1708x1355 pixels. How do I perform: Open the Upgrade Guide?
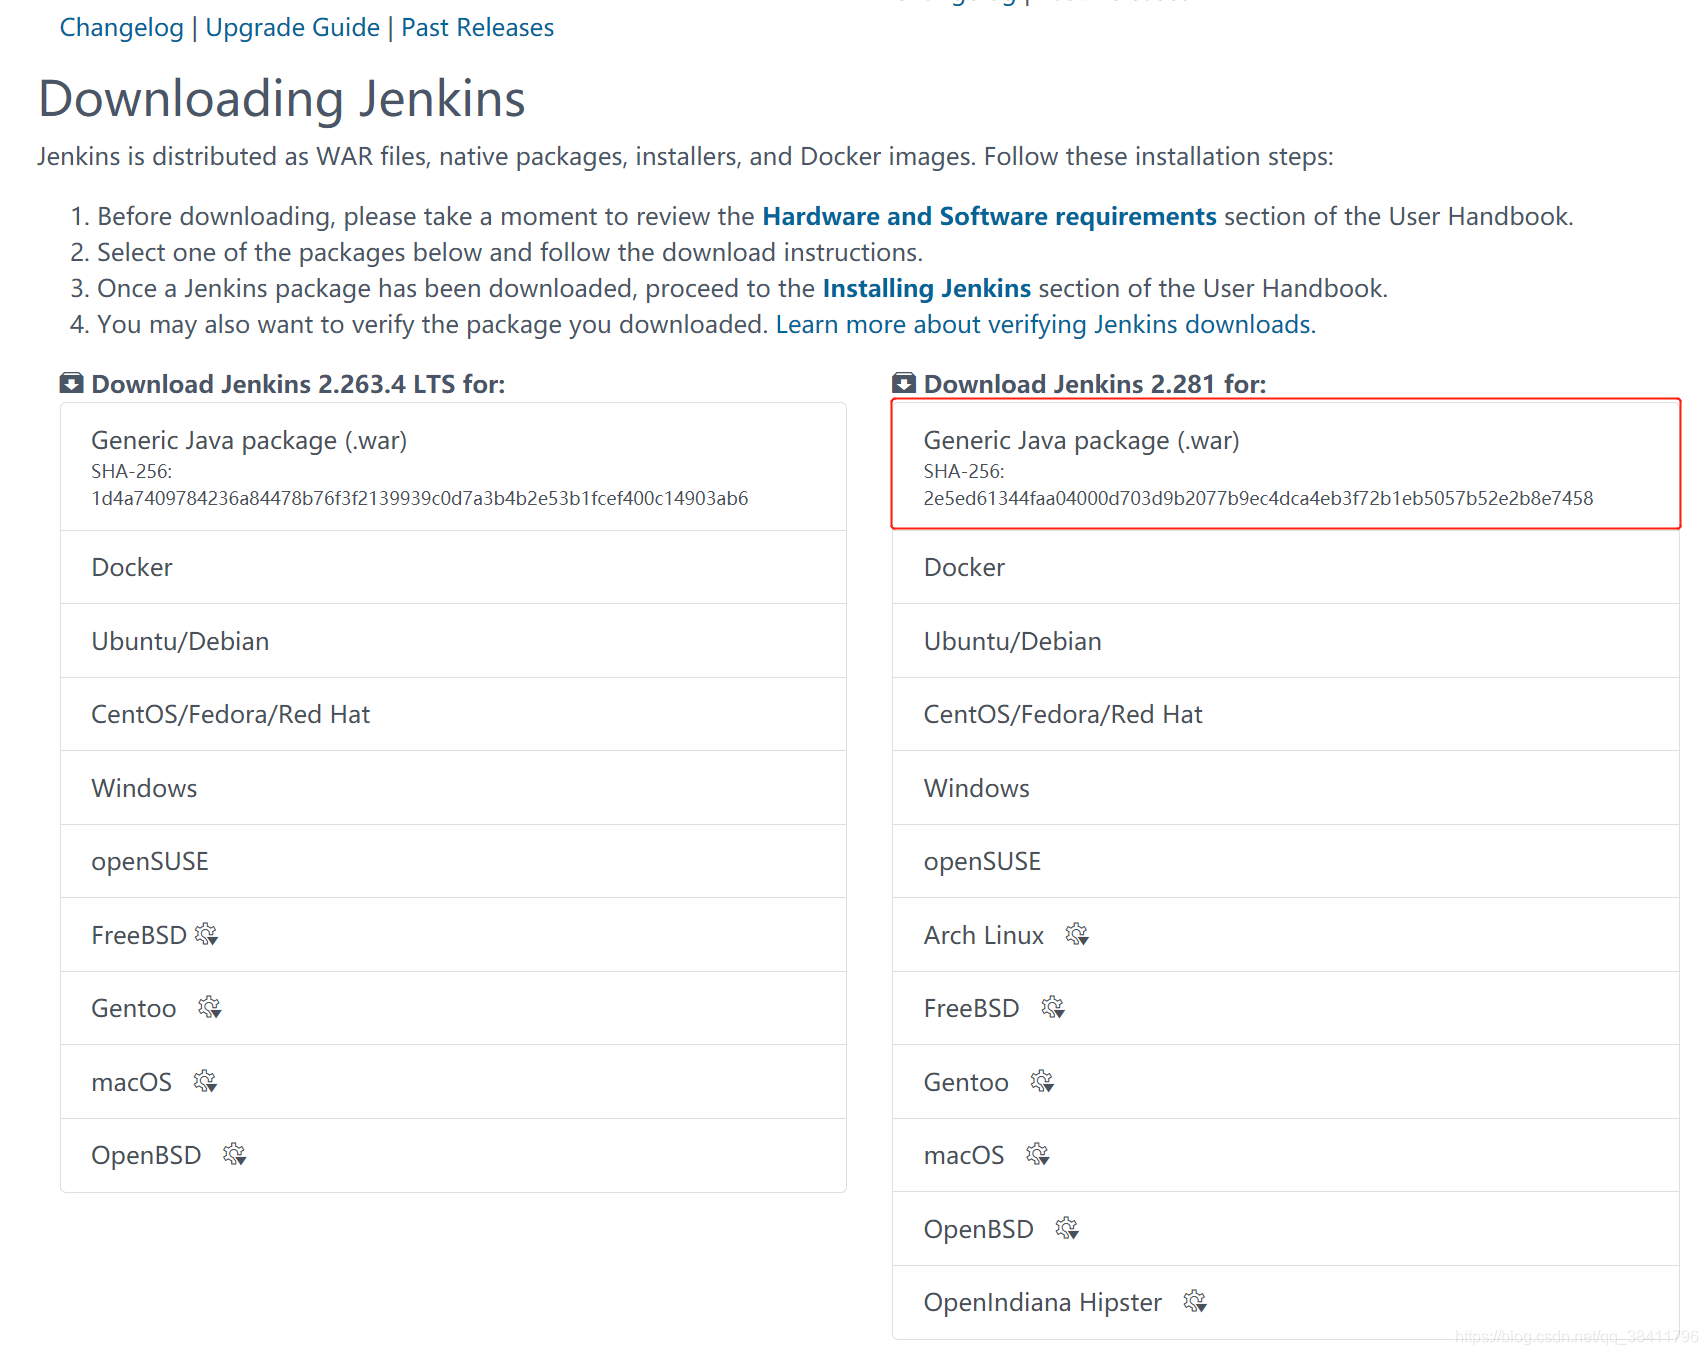(292, 27)
